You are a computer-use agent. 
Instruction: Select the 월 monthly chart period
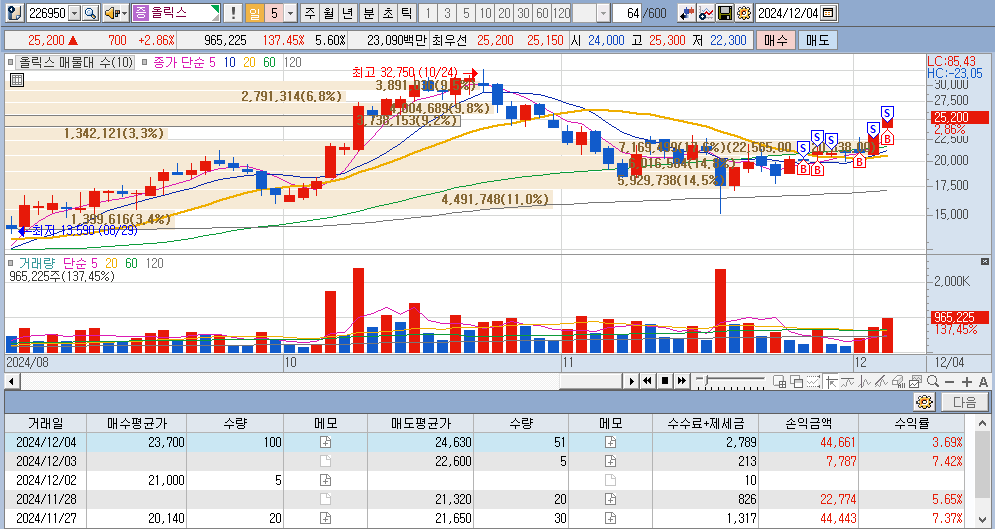coord(328,13)
